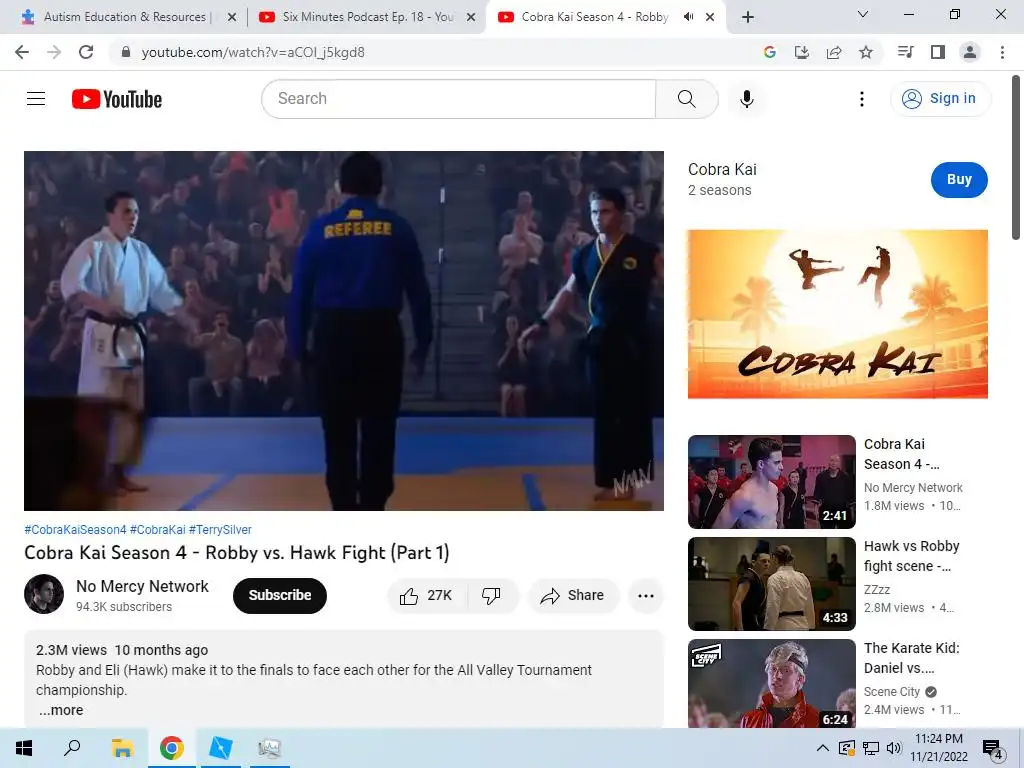The image size is (1024, 768).
Task: Click the Google icon in address bar
Action: 769,52
